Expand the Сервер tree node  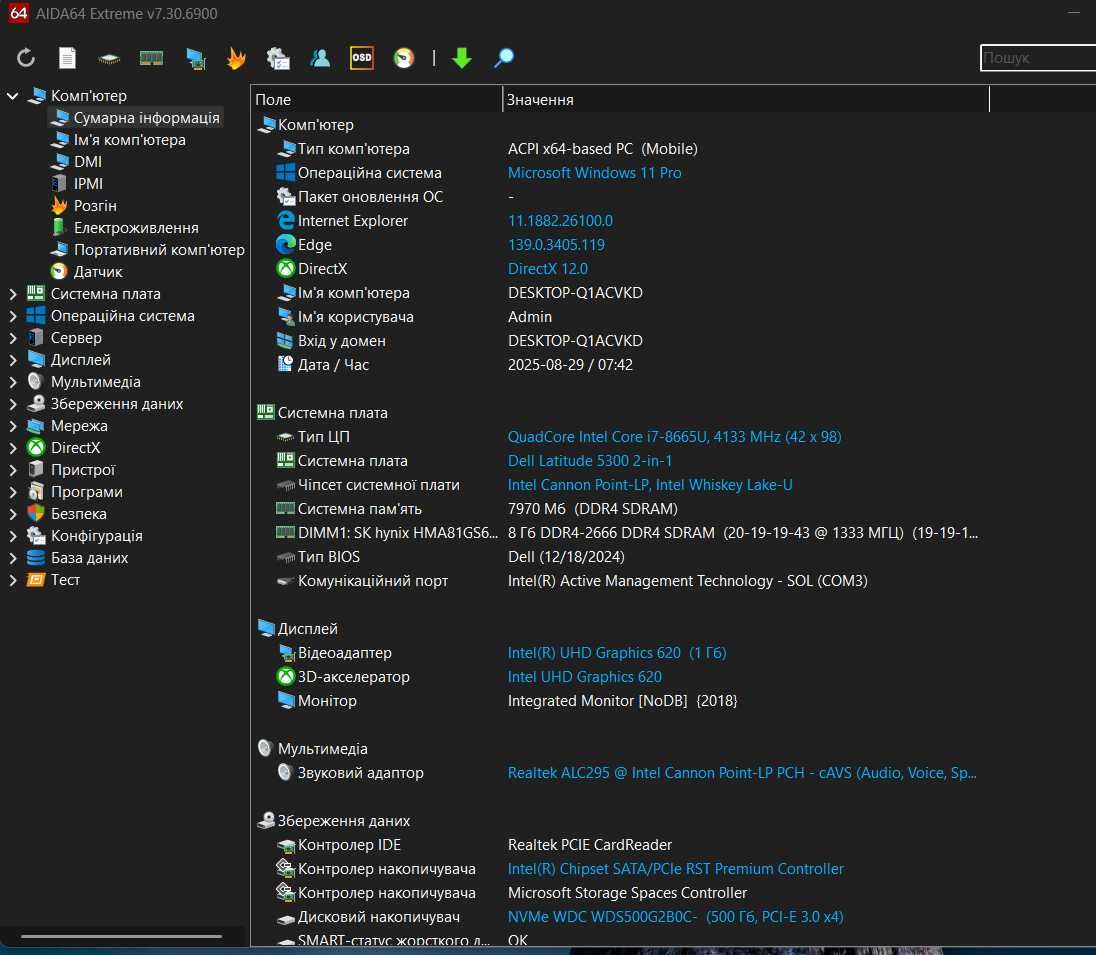(13, 338)
